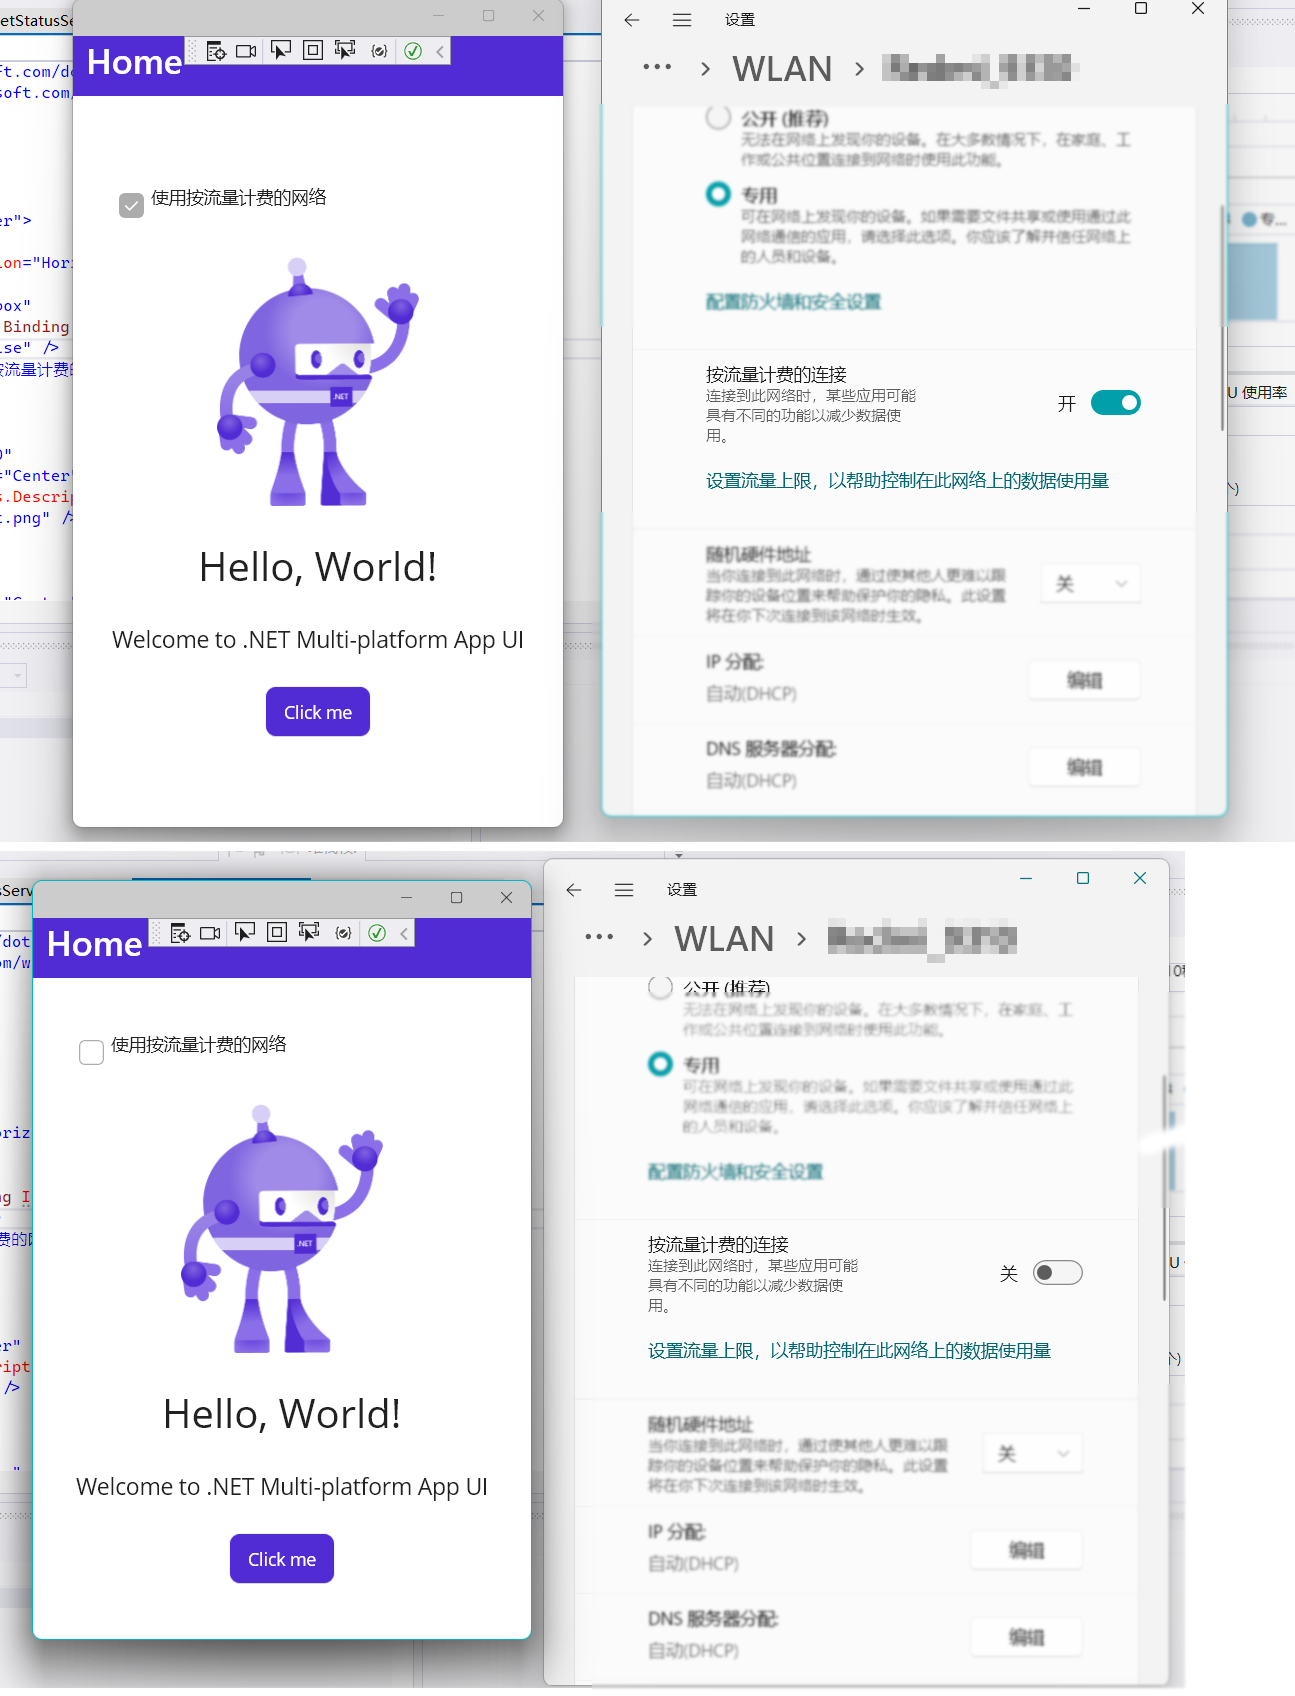This screenshot has height=1696, width=1295.
Task: Collapse the debug toolbar in lower Home window
Action: click(x=404, y=933)
